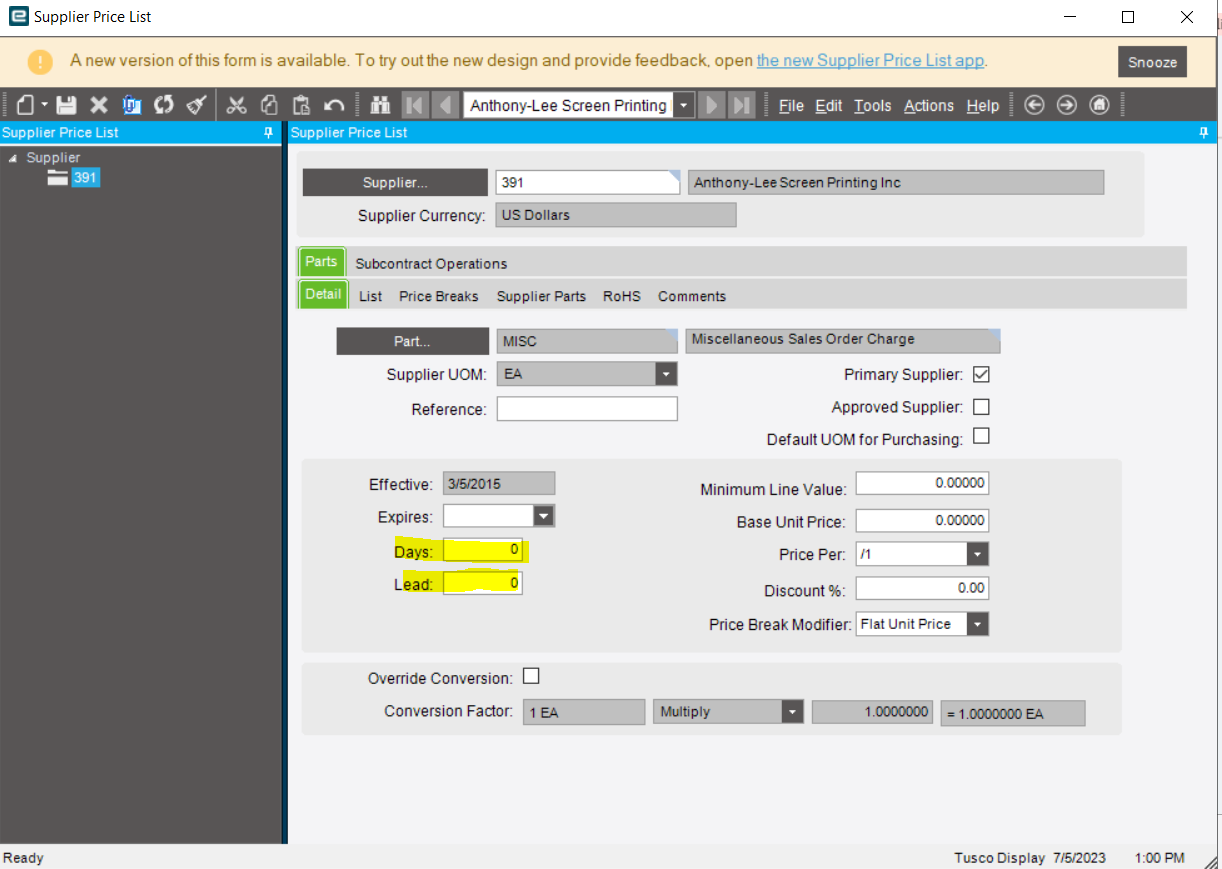The height and width of the screenshot is (869, 1222).
Task: Open the New menu dropdown arrow
Action: click(44, 106)
